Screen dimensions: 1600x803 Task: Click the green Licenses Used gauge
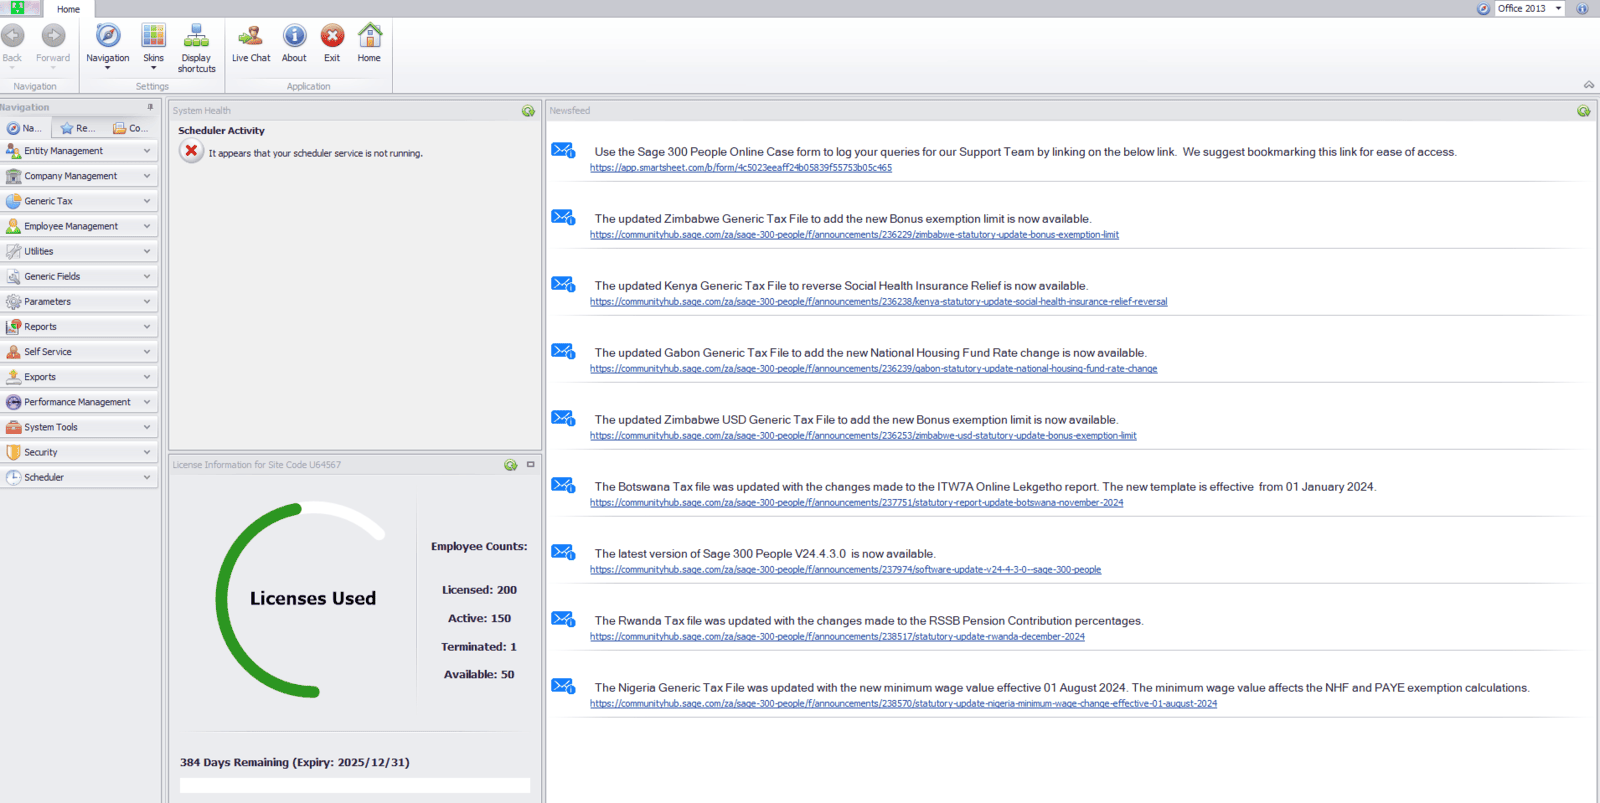[x=300, y=599]
